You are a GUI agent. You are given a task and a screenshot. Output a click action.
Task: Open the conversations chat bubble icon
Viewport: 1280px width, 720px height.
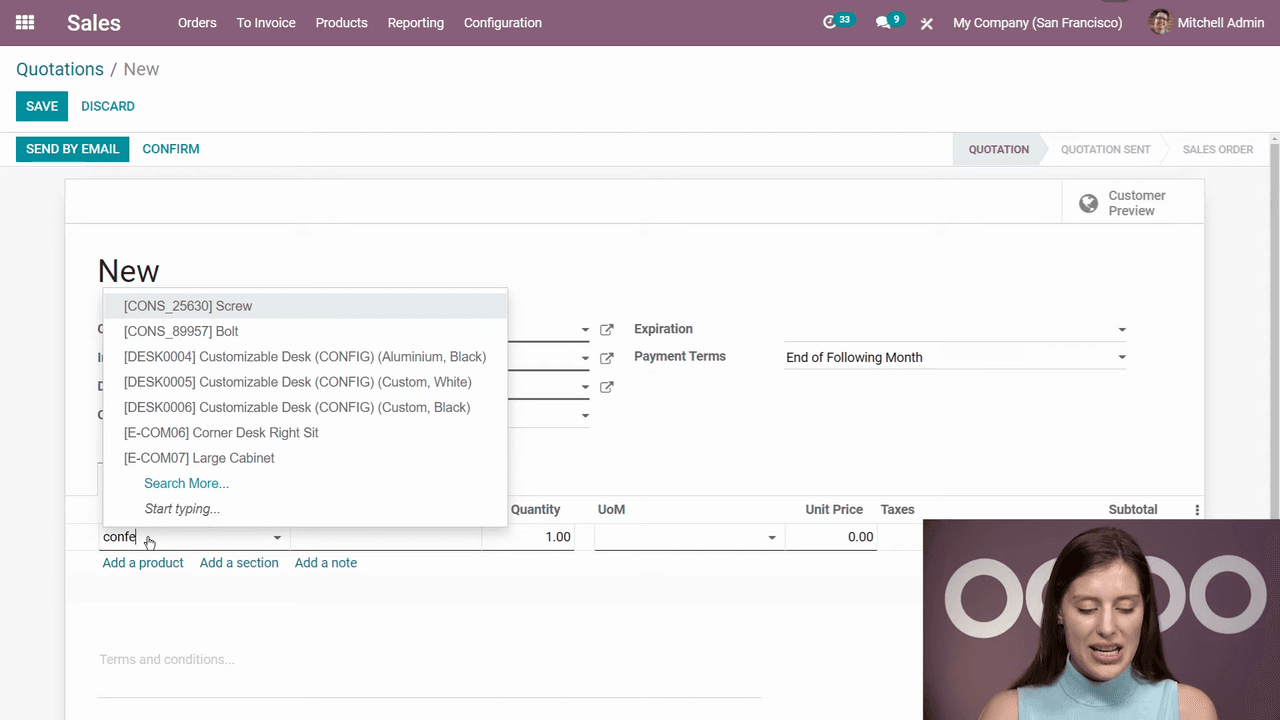coord(883,22)
